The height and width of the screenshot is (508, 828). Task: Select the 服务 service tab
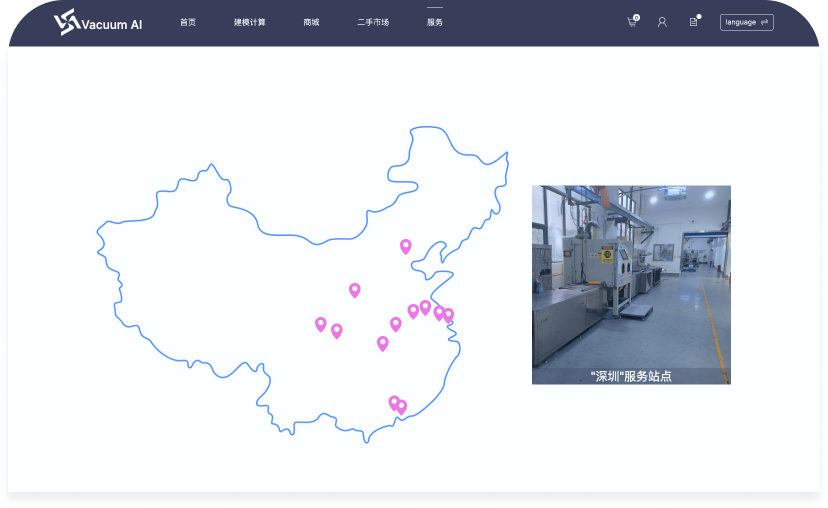point(435,22)
